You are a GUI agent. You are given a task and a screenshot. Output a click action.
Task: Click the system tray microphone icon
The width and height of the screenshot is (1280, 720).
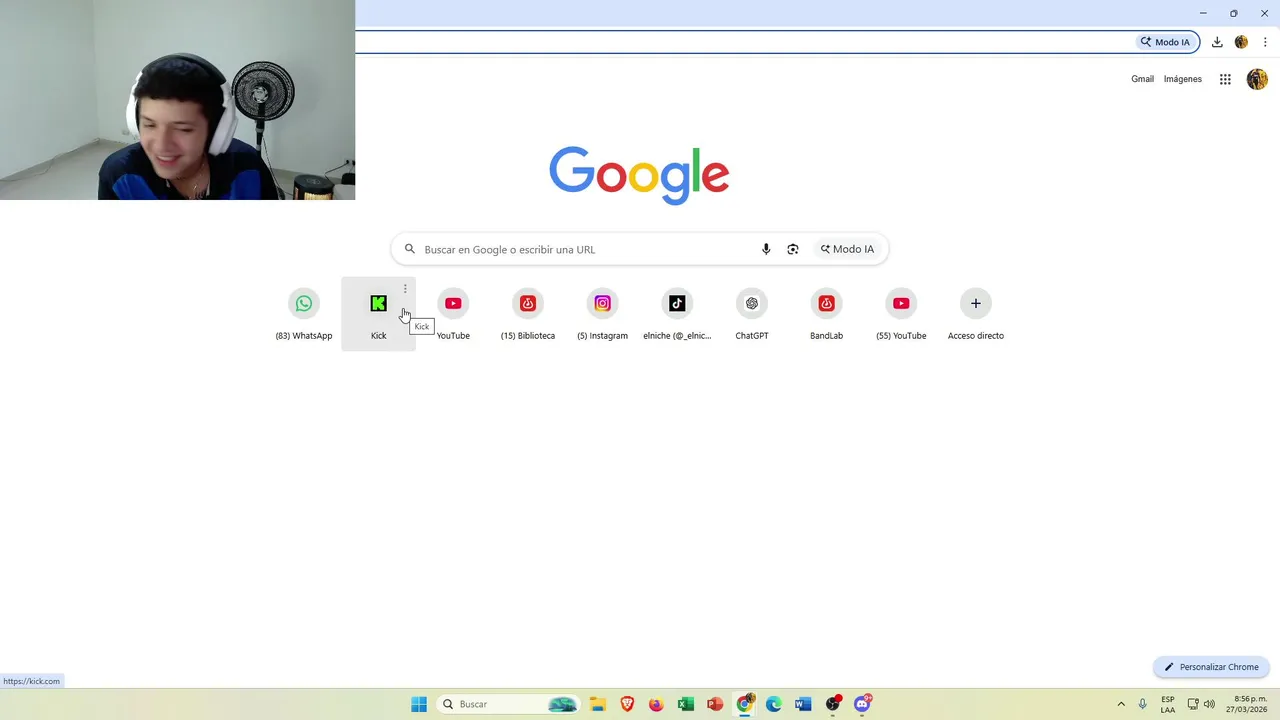(1143, 704)
